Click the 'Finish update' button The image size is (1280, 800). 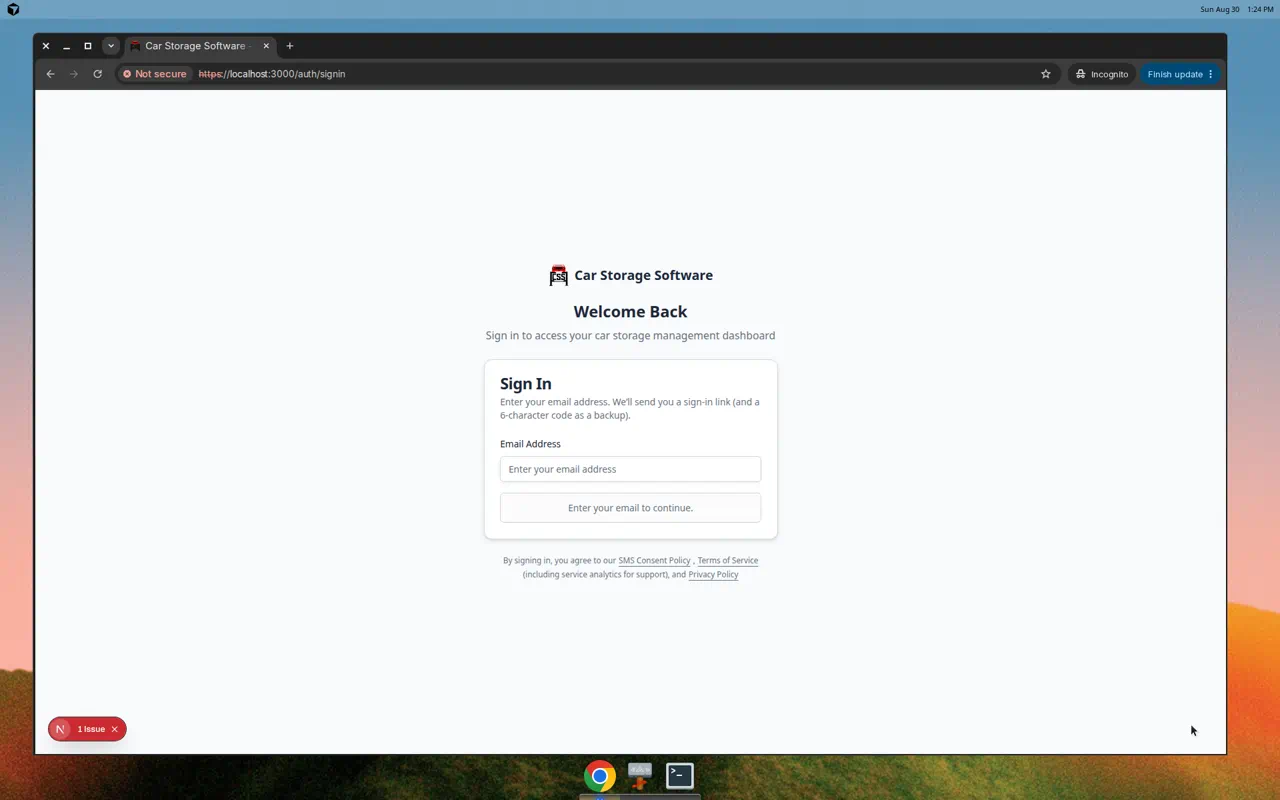click(x=1181, y=74)
